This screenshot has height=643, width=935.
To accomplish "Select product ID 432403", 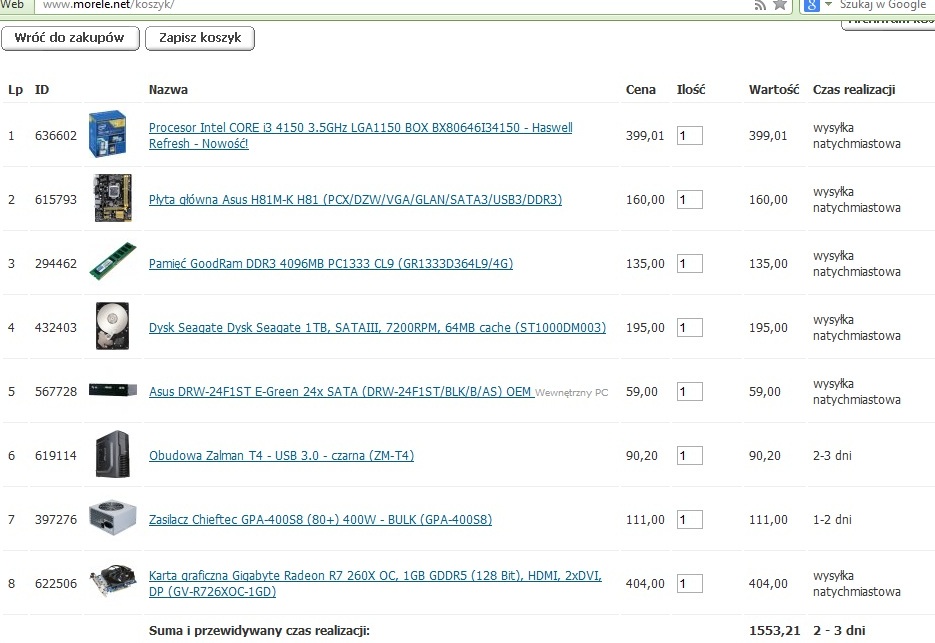I will pos(55,327).
